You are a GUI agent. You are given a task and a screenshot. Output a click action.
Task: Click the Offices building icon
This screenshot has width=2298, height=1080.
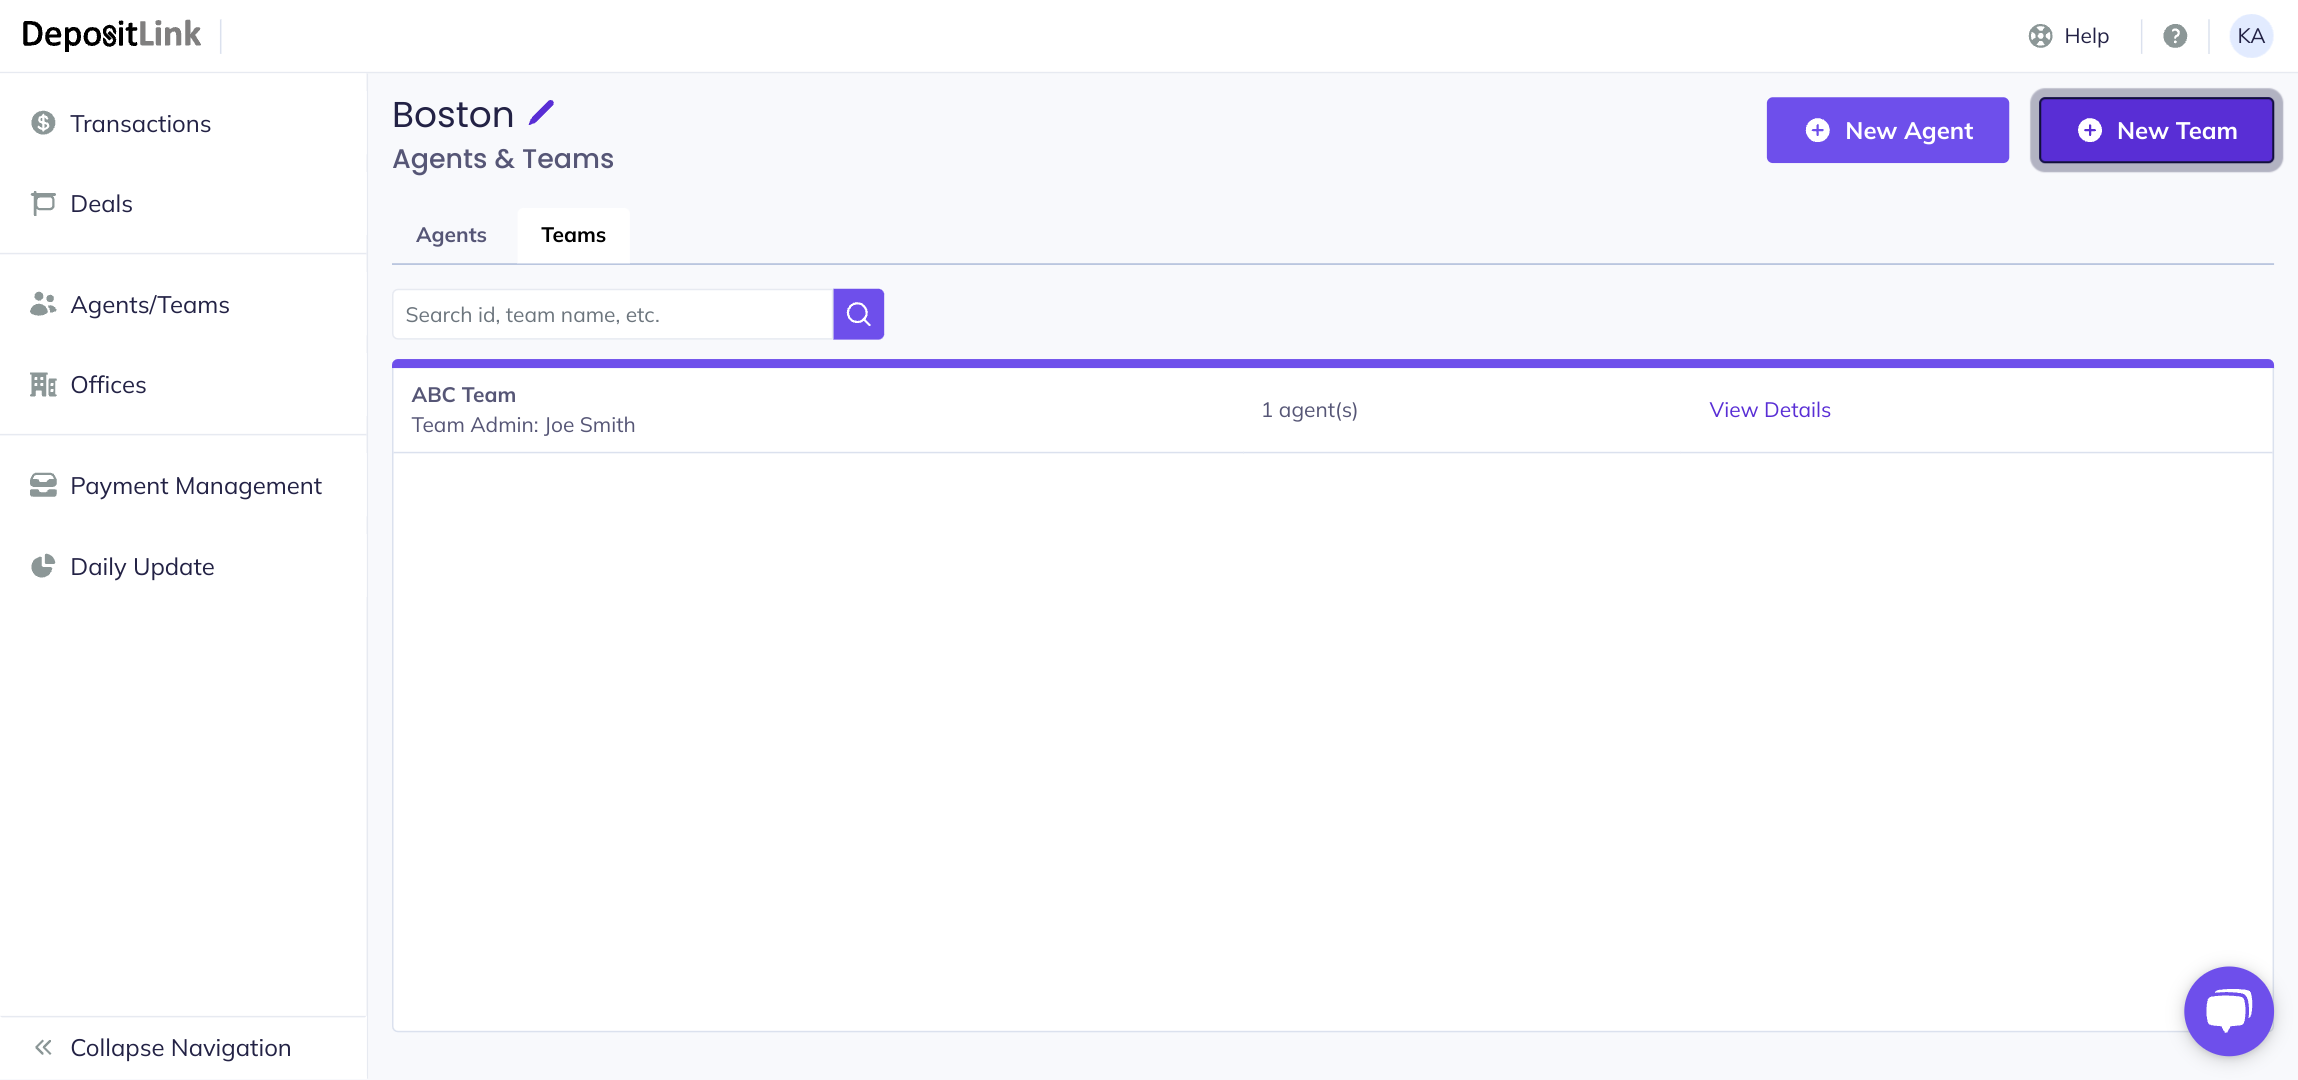pyautogui.click(x=43, y=385)
